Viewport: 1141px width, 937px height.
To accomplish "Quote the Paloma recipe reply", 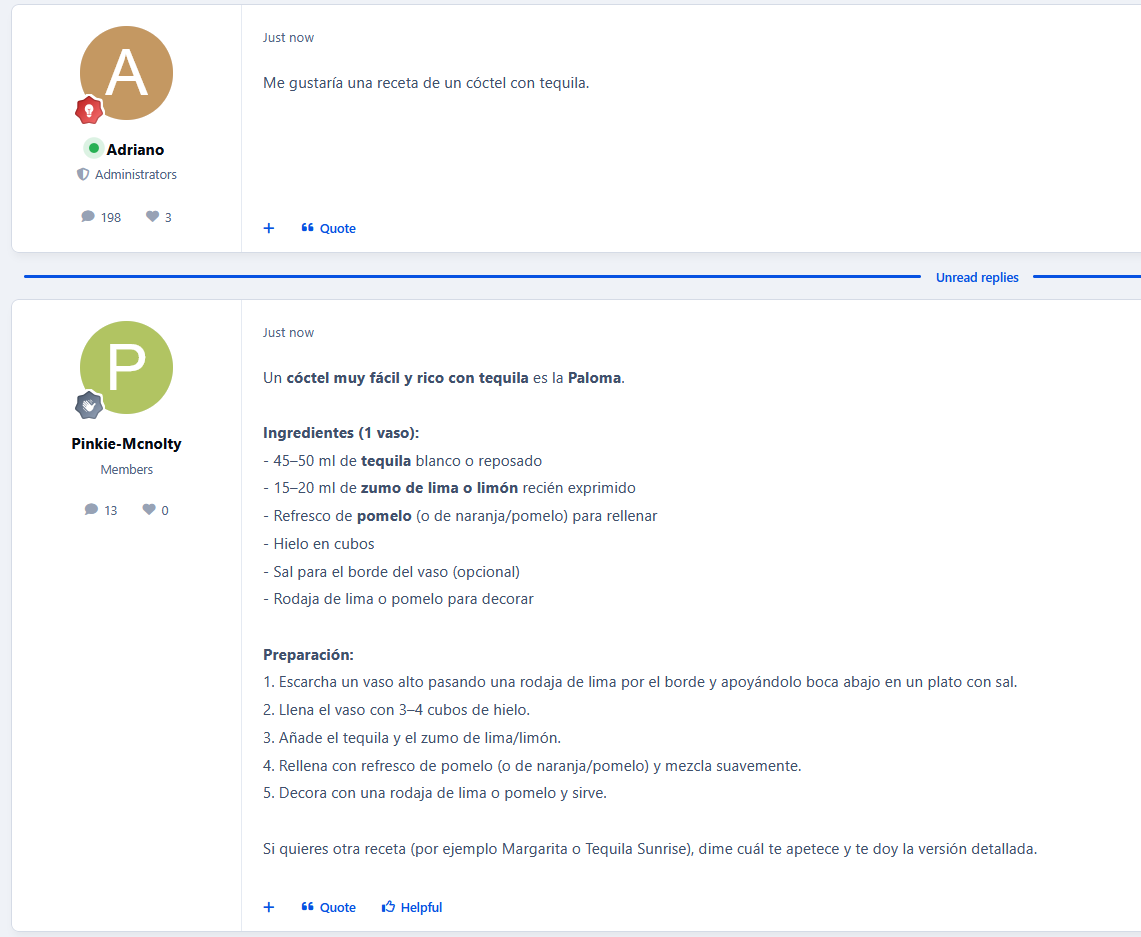I will click(329, 908).
